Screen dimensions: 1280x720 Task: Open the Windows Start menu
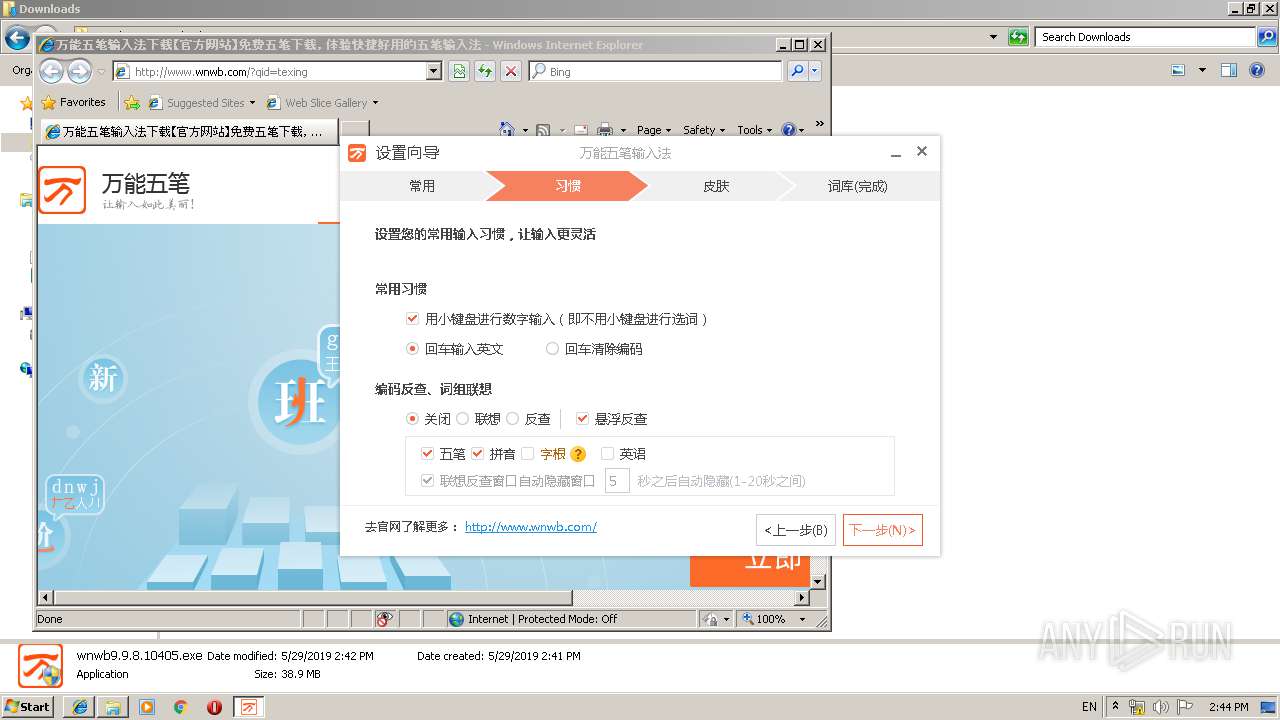28,707
